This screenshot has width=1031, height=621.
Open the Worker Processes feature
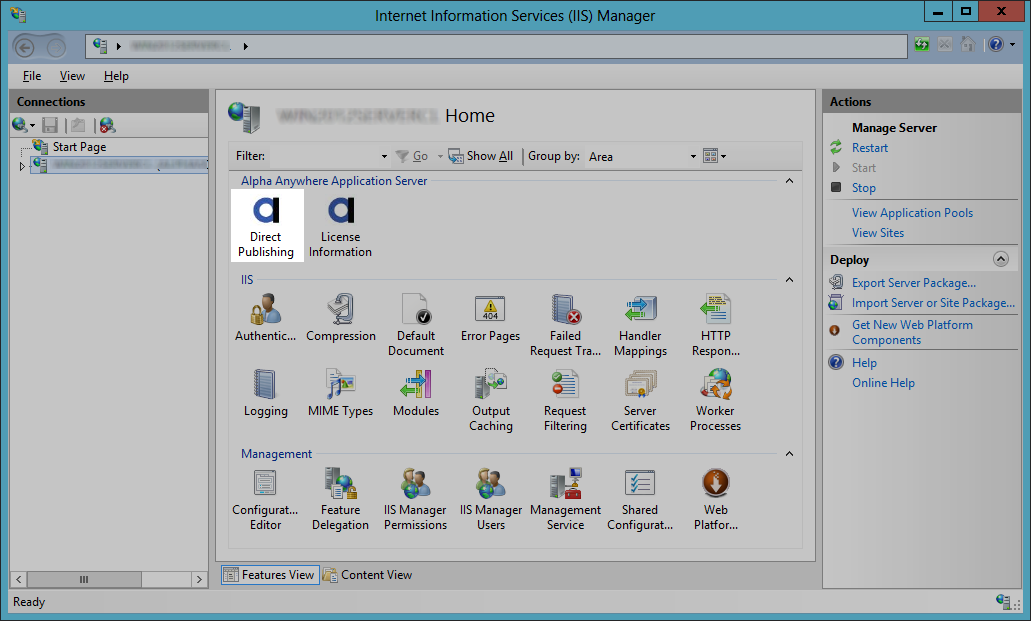[x=715, y=400]
